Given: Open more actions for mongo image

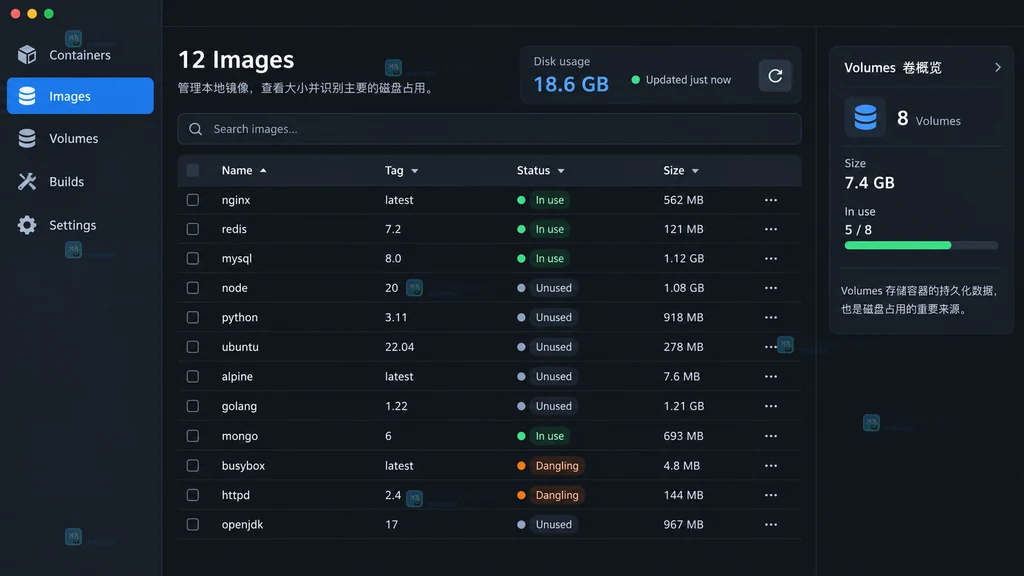Looking at the screenshot, I should click(771, 436).
